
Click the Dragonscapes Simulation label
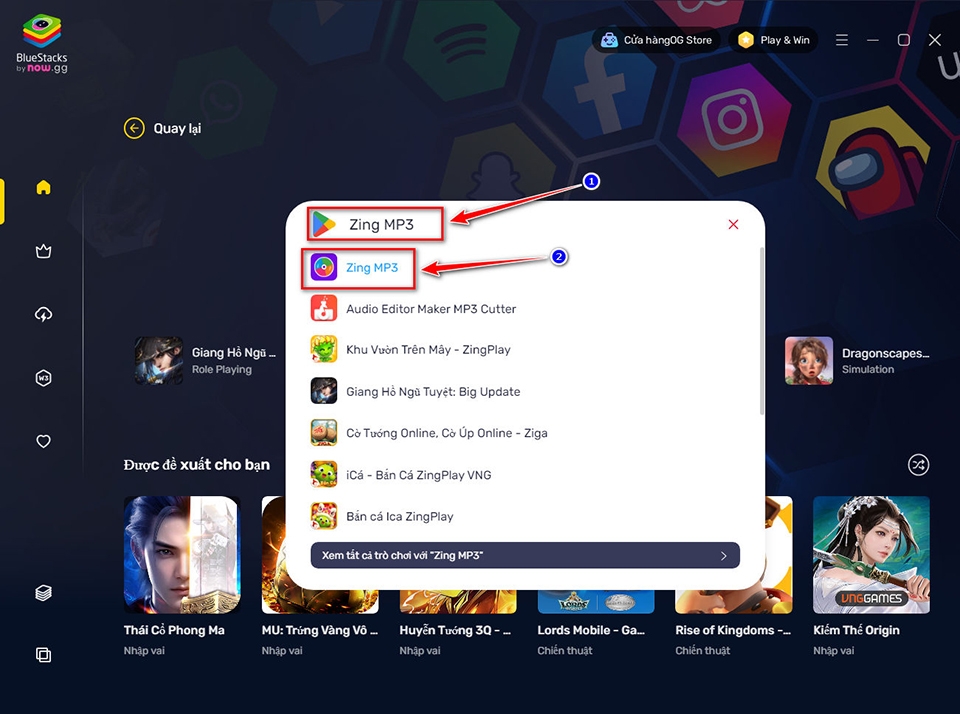pos(868,369)
